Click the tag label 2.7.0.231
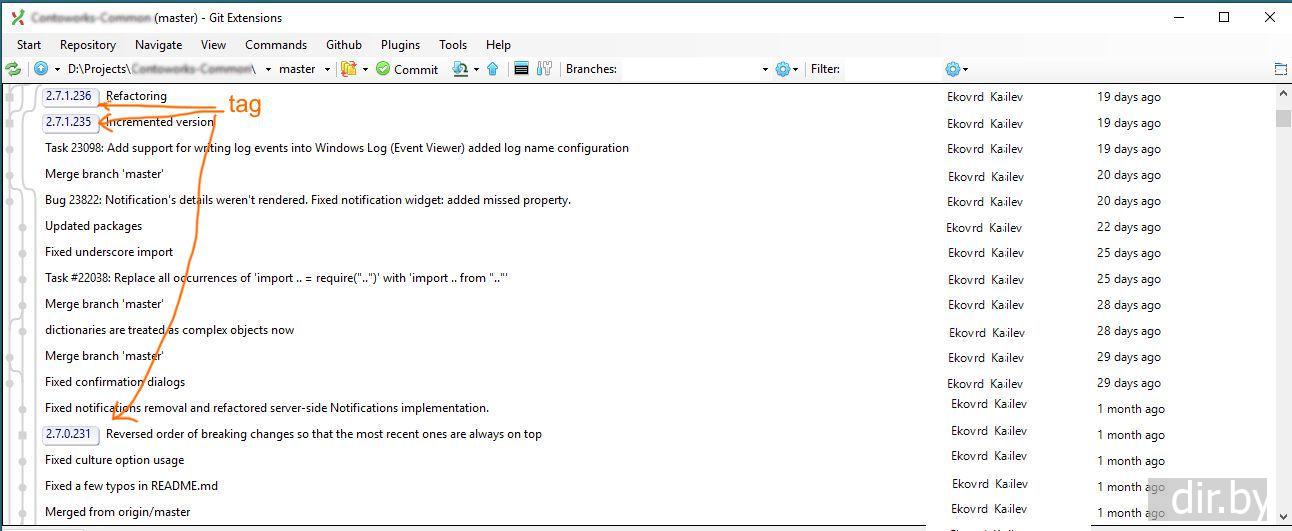 pyautogui.click(x=69, y=434)
